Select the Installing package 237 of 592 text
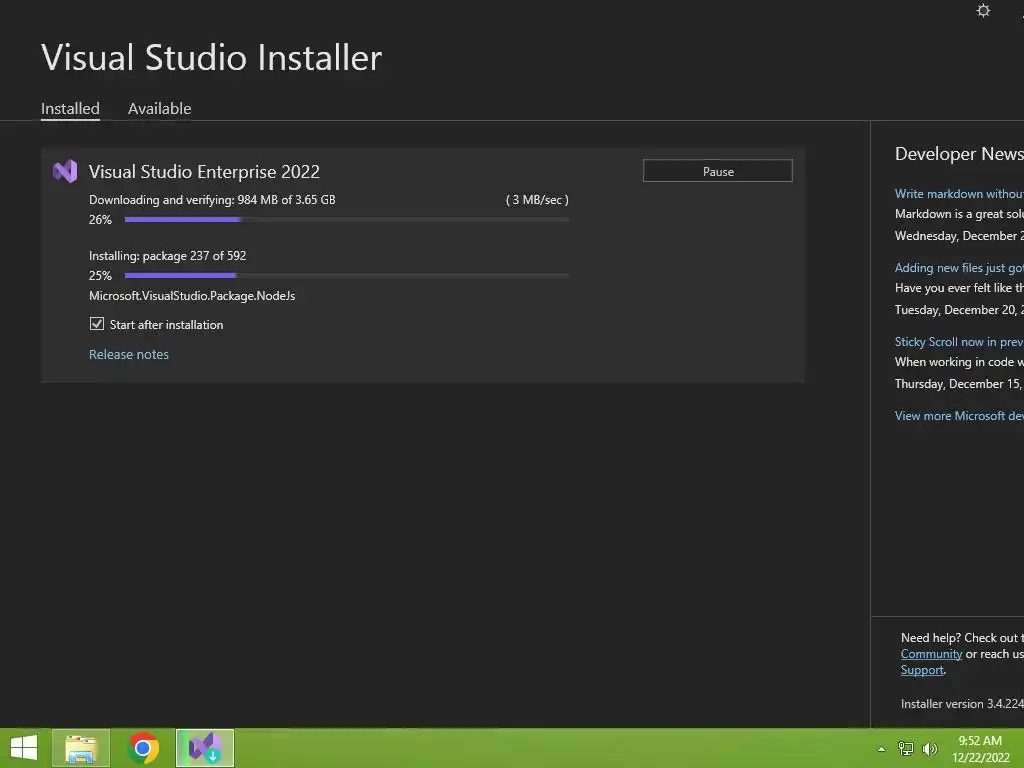 pos(167,255)
